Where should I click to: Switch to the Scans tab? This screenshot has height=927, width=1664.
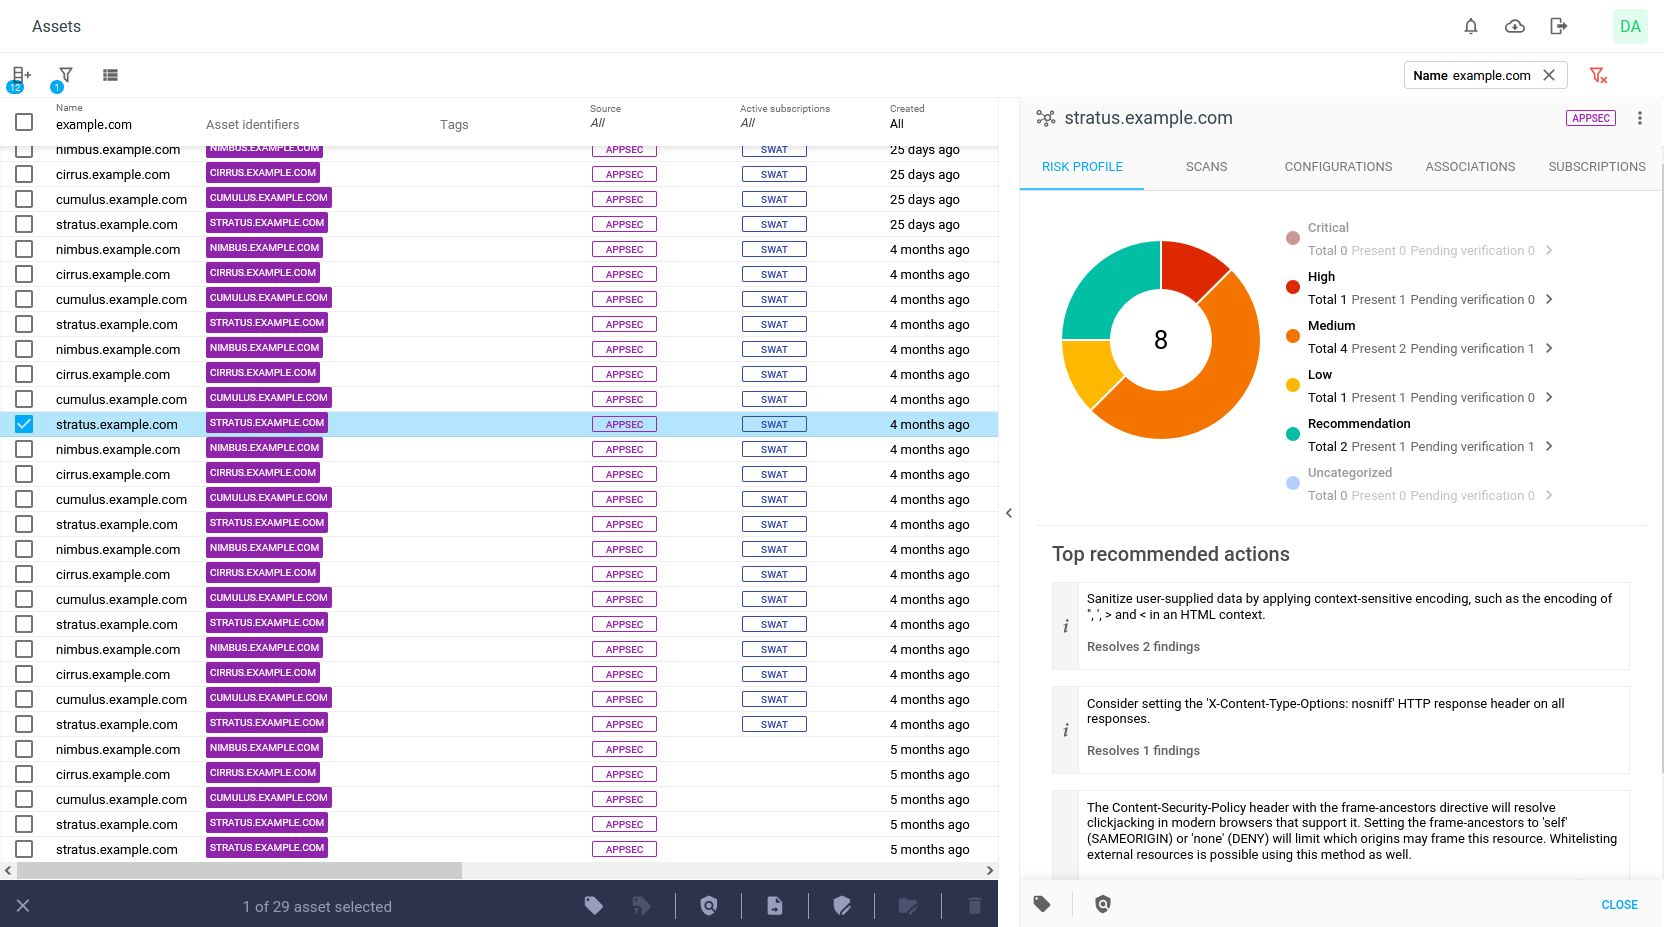(1206, 167)
